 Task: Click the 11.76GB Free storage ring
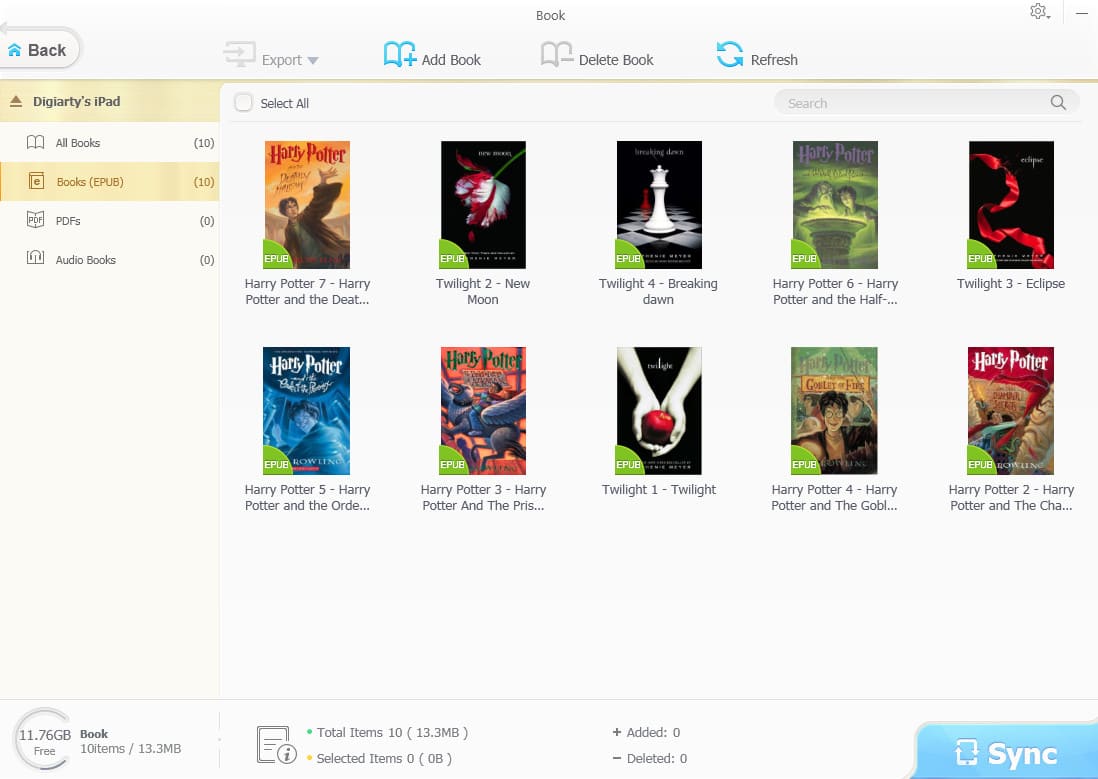tap(44, 740)
